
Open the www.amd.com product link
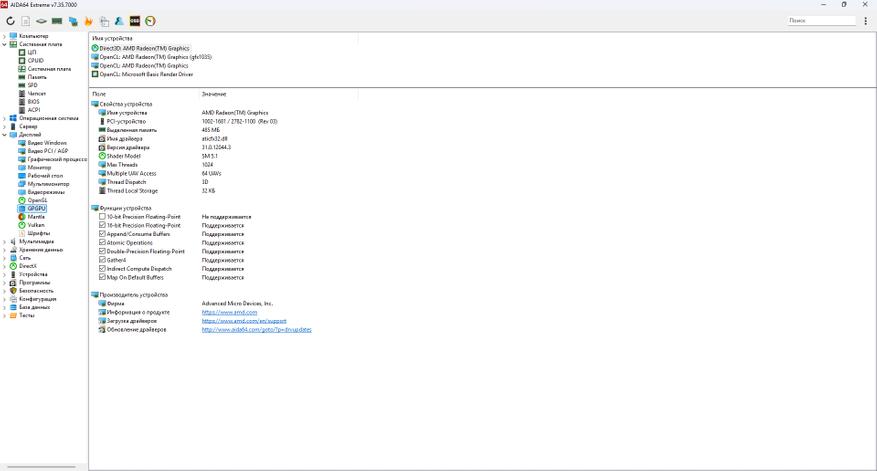229,312
